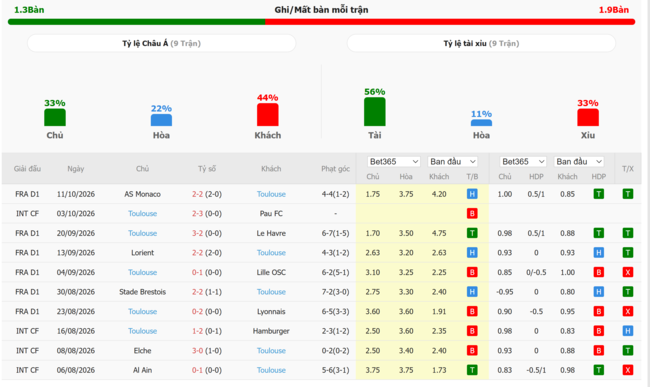650x387 pixels.
Task: Expand the second Ban đầu dropdown
Action: [x=579, y=162]
